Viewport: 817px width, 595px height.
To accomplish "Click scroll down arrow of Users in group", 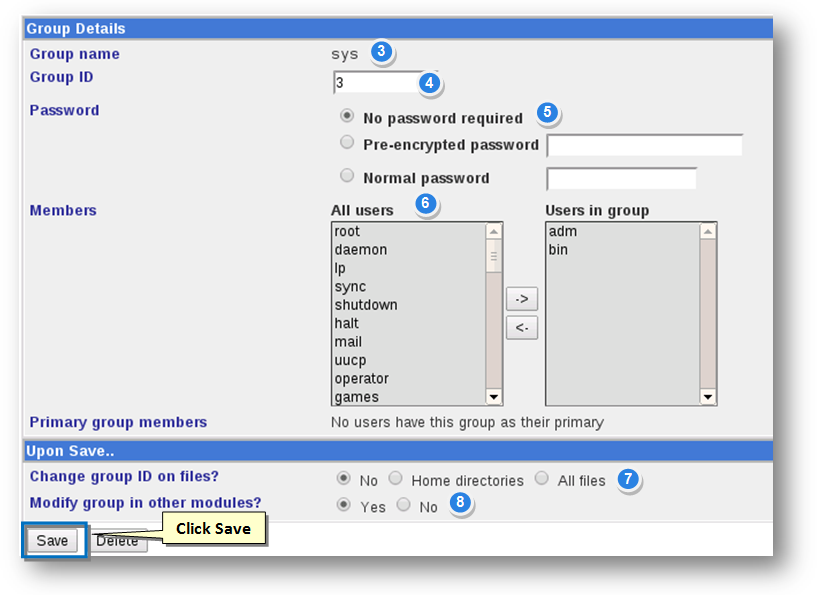I will coord(708,397).
